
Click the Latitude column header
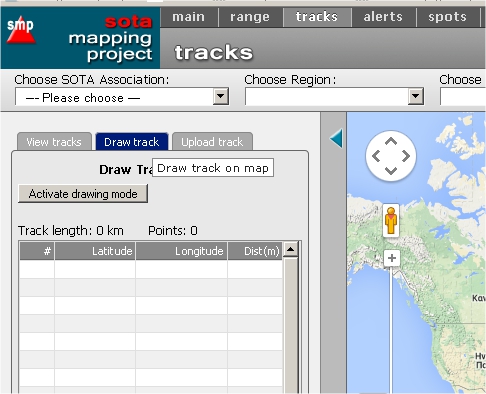click(95, 251)
